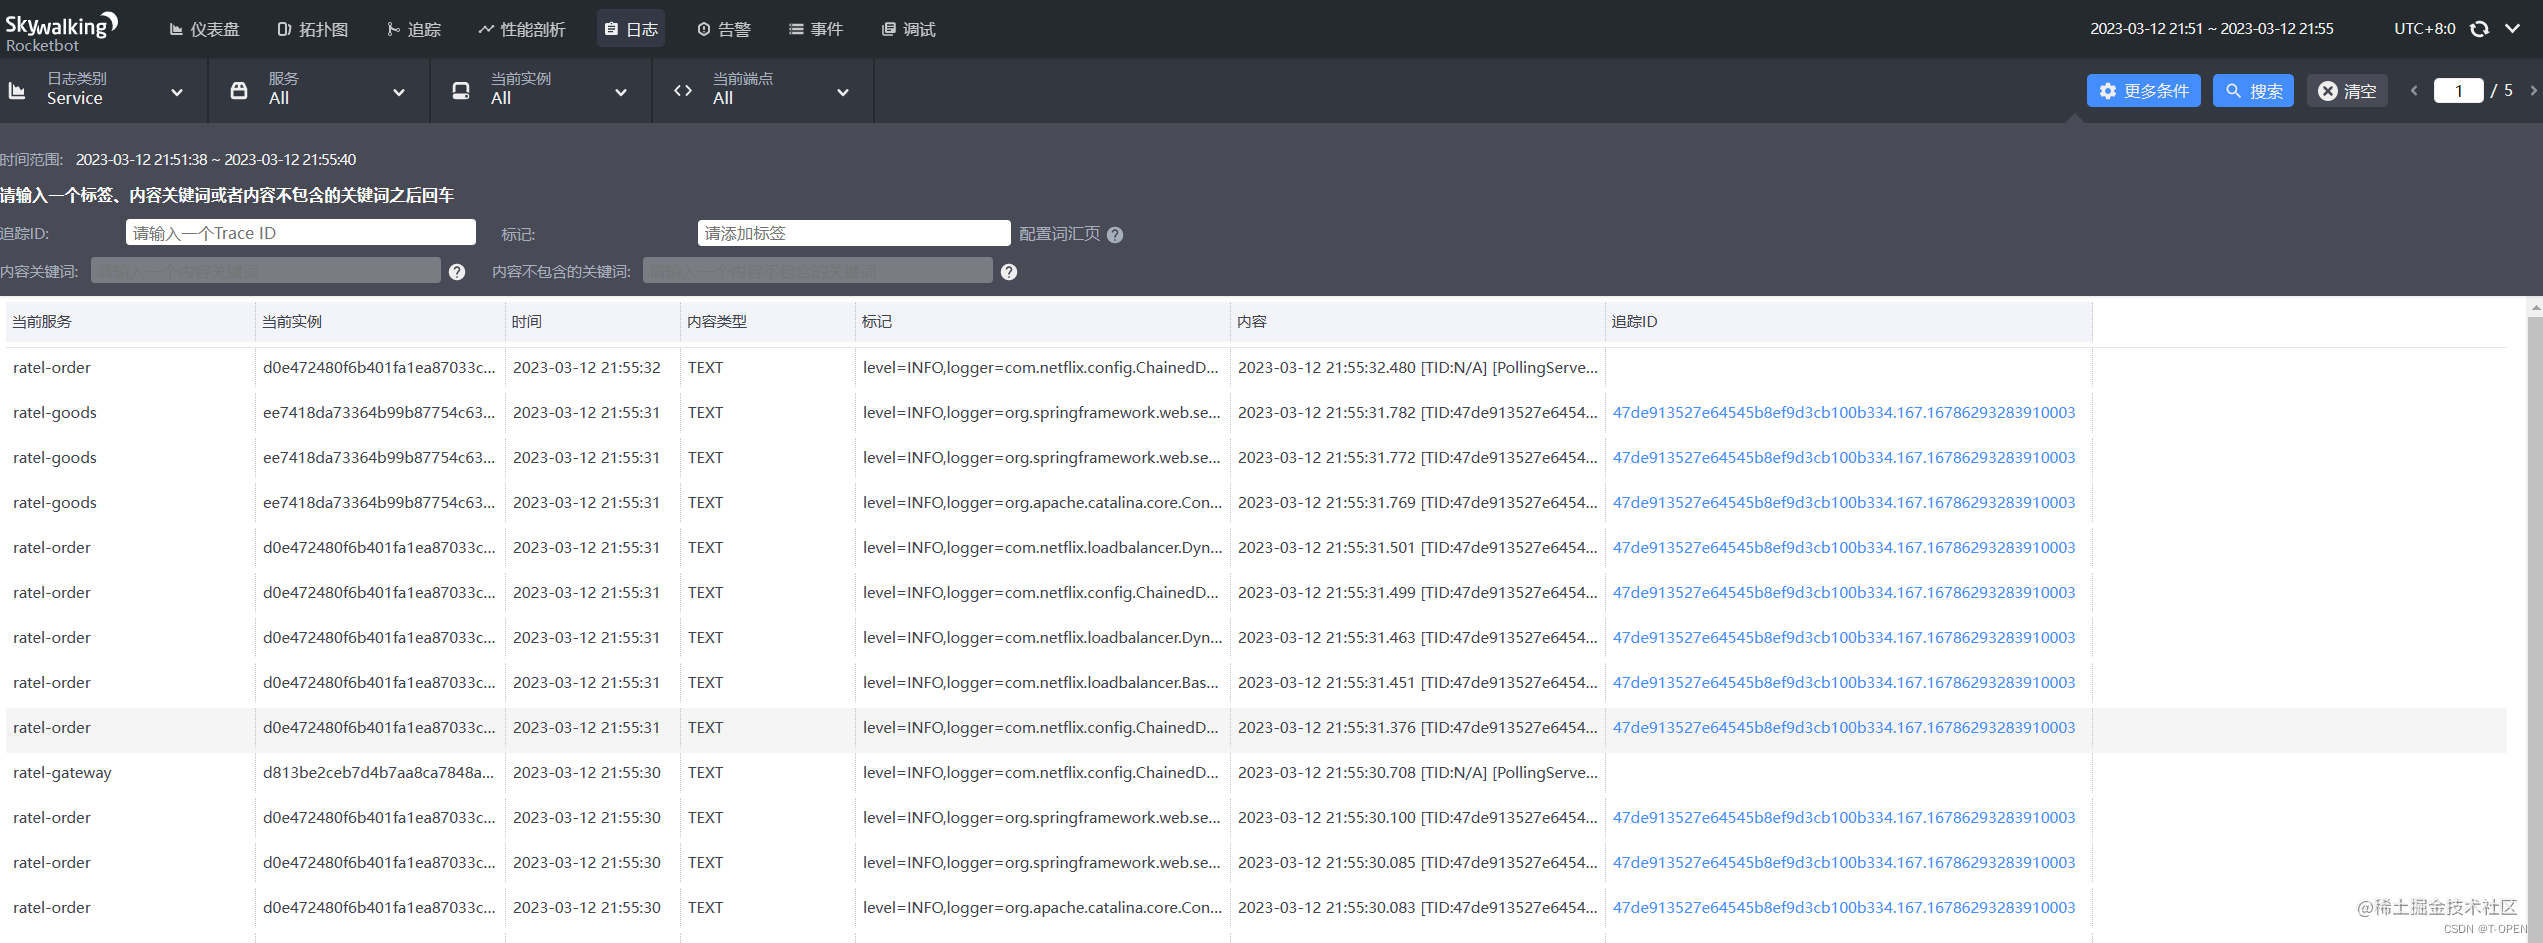The height and width of the screenshot is (943, 2543).
Task: Click the auto-refresh reload icon
Action: tap(2479, 29)
